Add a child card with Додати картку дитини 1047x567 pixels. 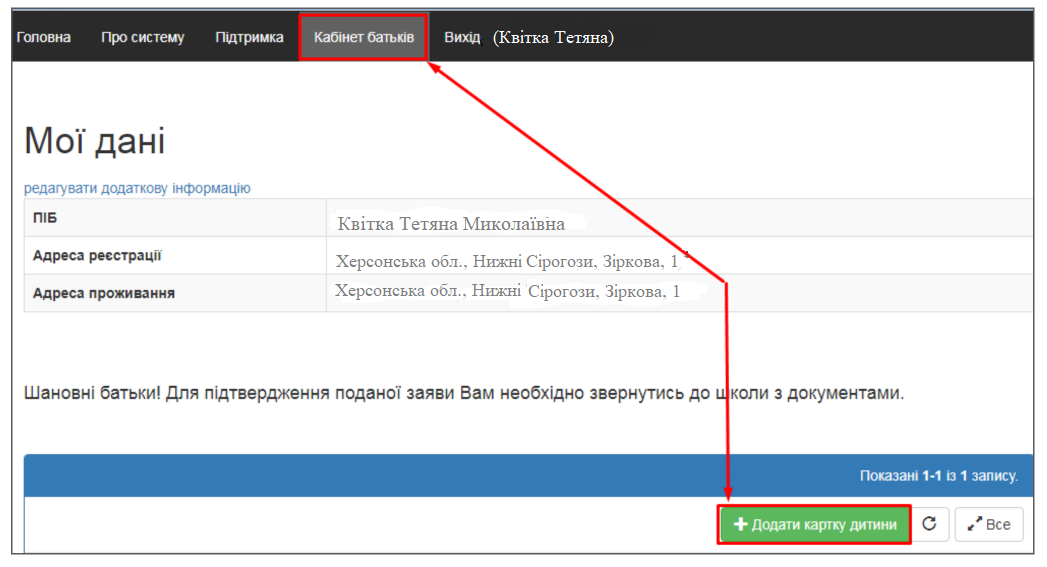coord(815,524)
